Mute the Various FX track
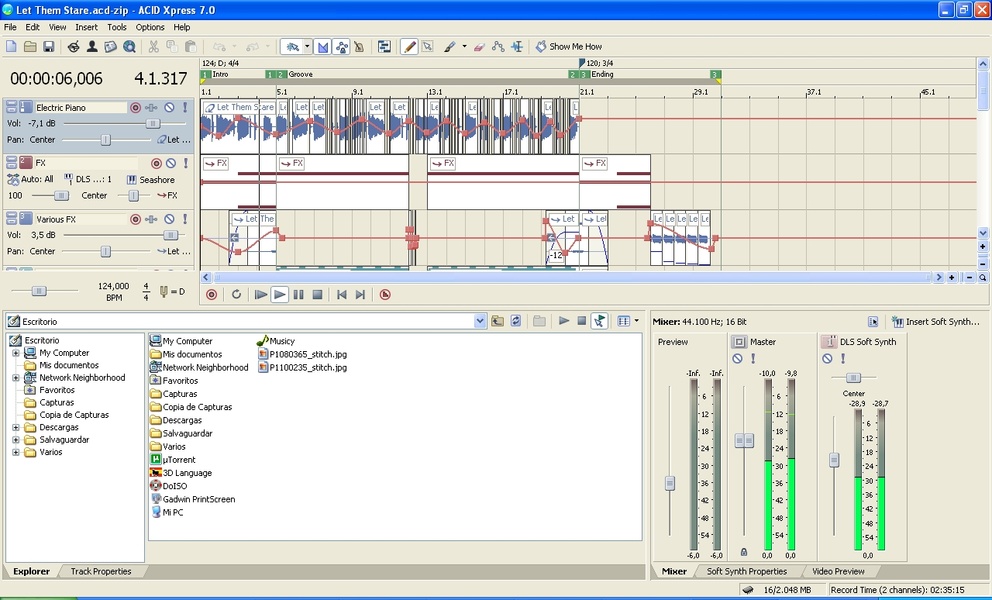This screenshot has height=600, width=992. coord(169,219)
